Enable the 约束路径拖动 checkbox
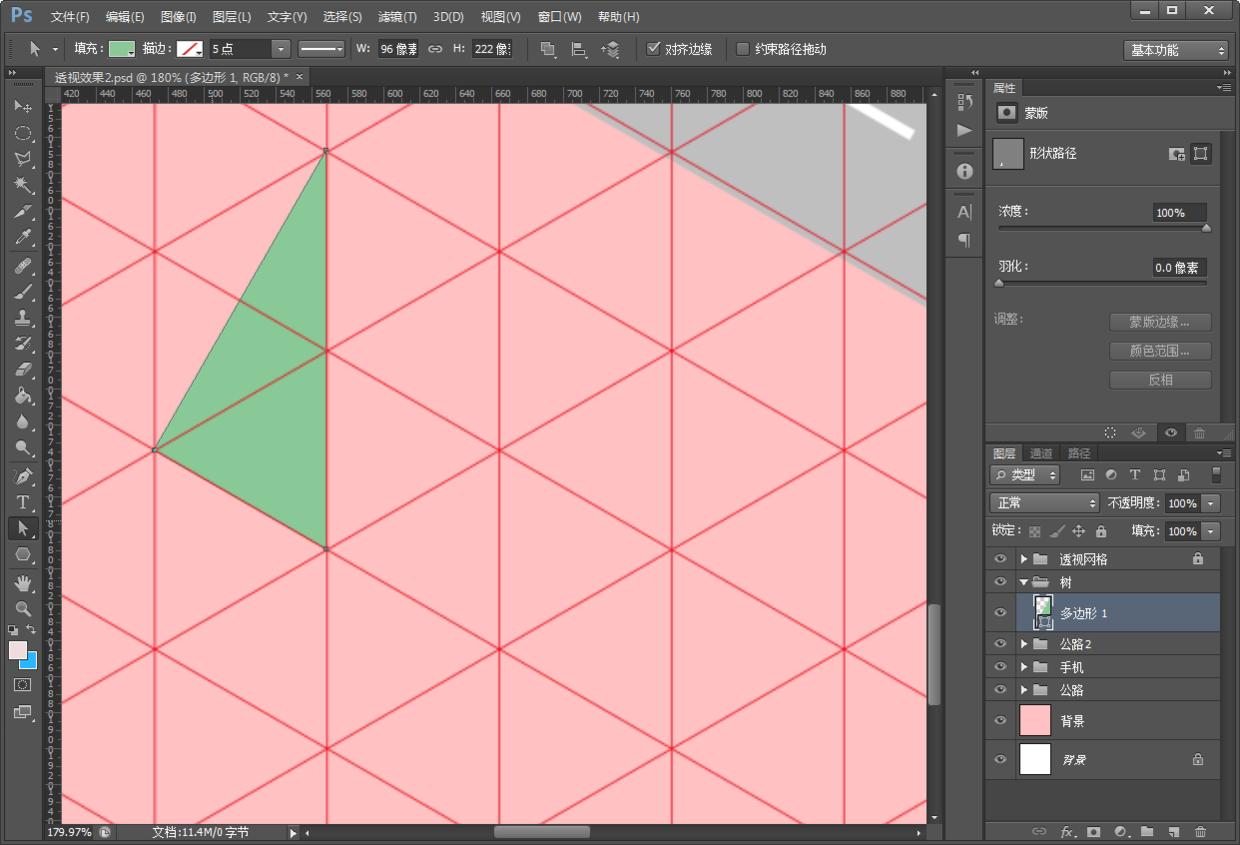This screenshot has width=1240, height=845. (x=743, y=49)
